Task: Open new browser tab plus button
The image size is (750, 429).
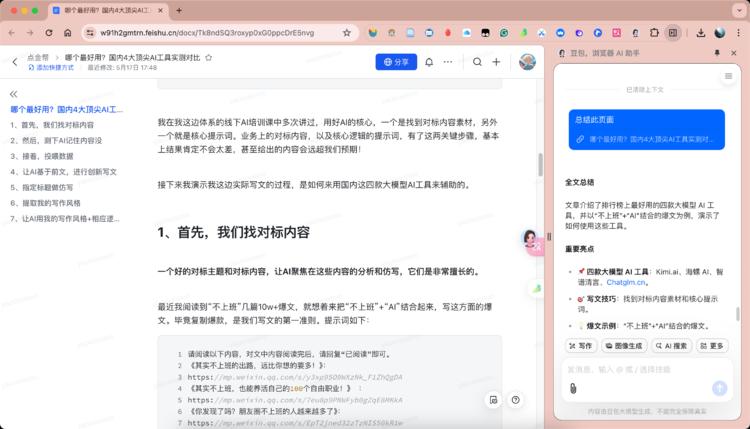Action: point(179,10)
